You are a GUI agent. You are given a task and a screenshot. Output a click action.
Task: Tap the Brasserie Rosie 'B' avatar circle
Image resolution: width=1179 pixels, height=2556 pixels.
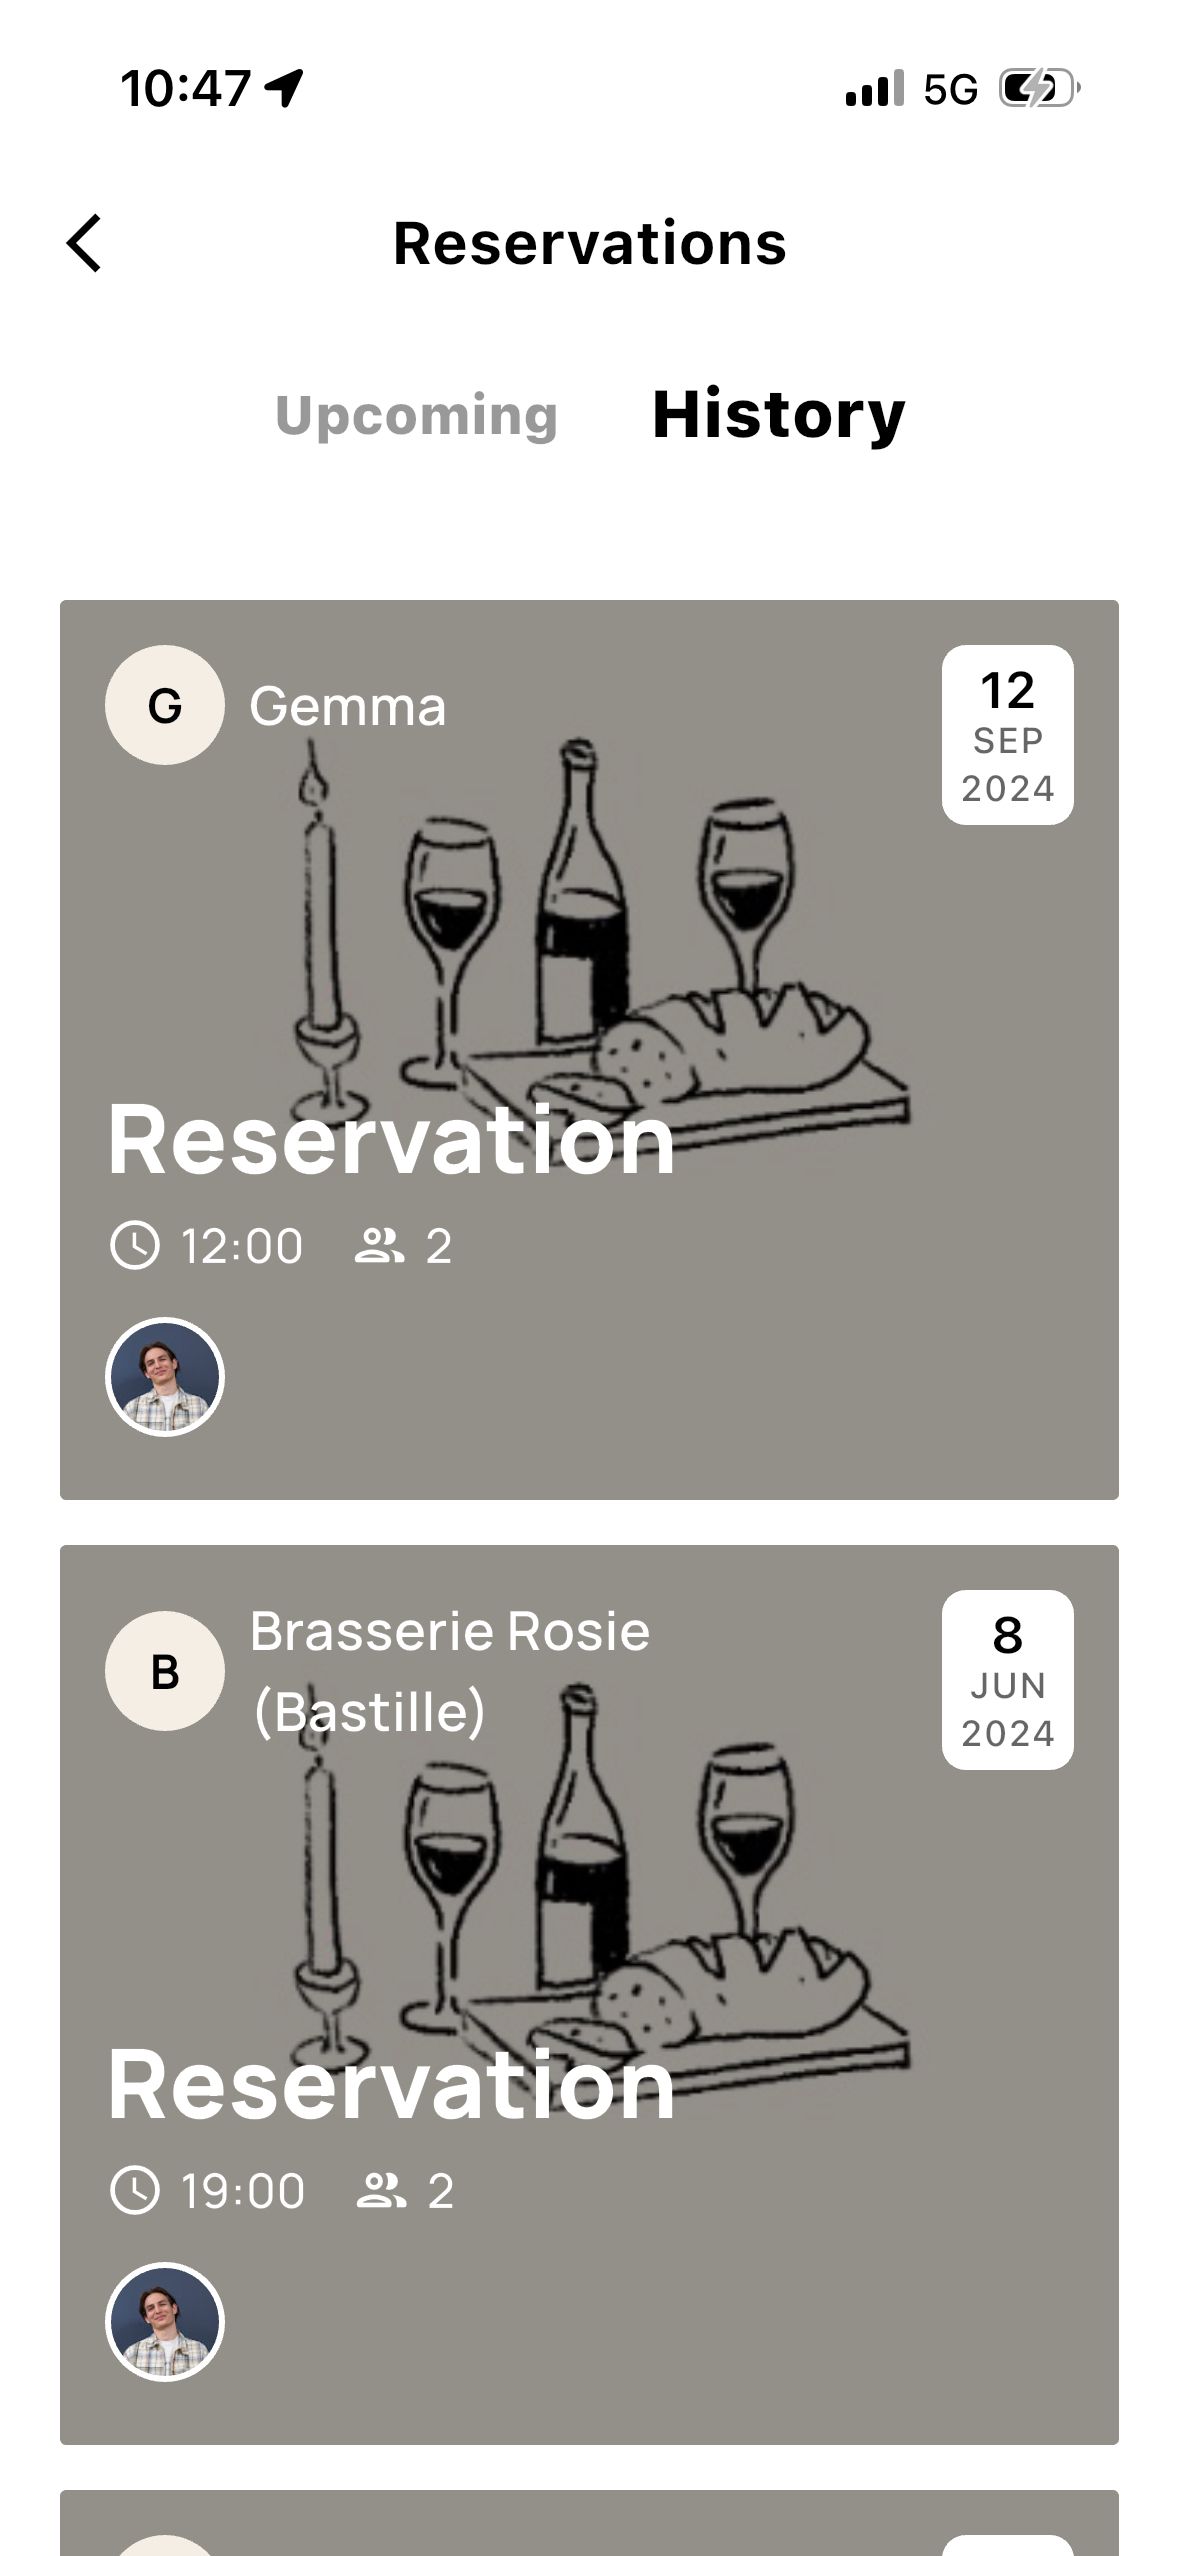(x=165, y=1671)
